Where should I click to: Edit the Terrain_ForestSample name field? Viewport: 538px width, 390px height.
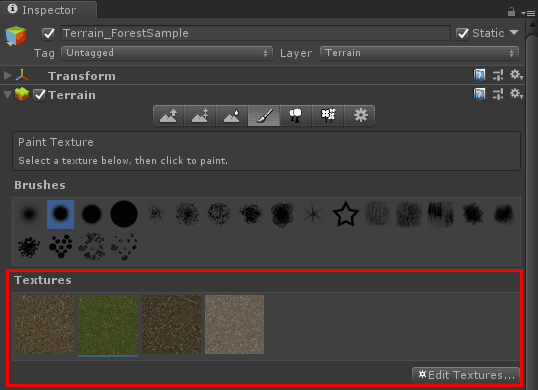click(x=255, y=33)
